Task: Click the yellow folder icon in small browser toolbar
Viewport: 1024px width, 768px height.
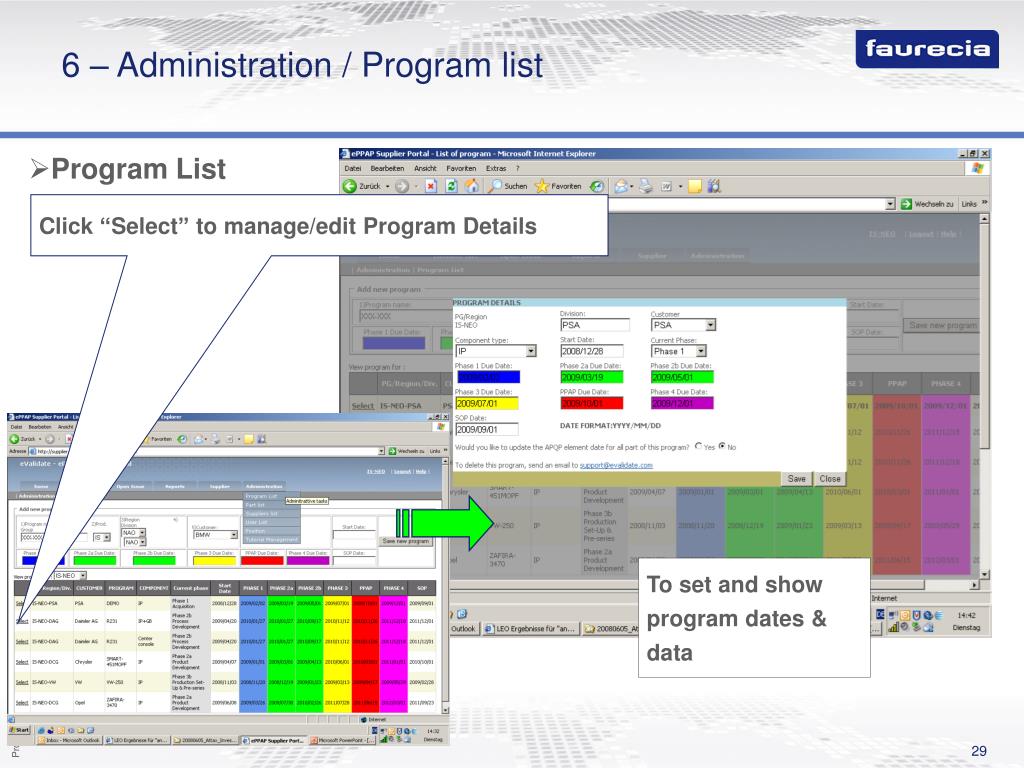Action: 249,439
